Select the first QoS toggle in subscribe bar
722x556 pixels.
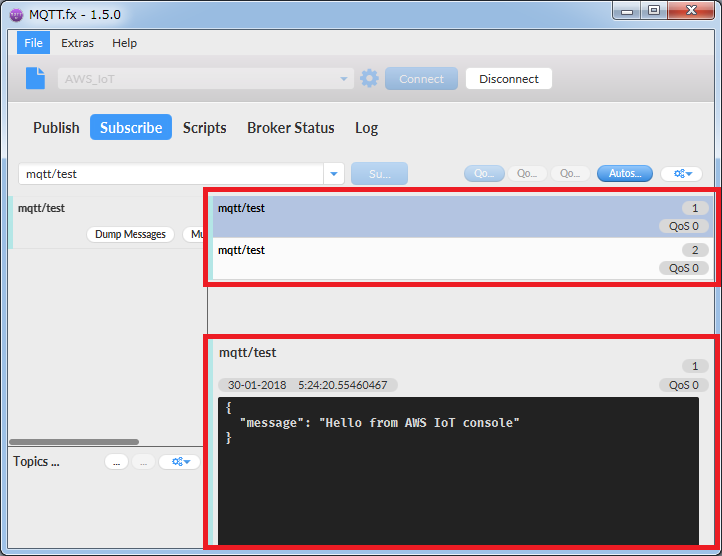pos(484,174)
